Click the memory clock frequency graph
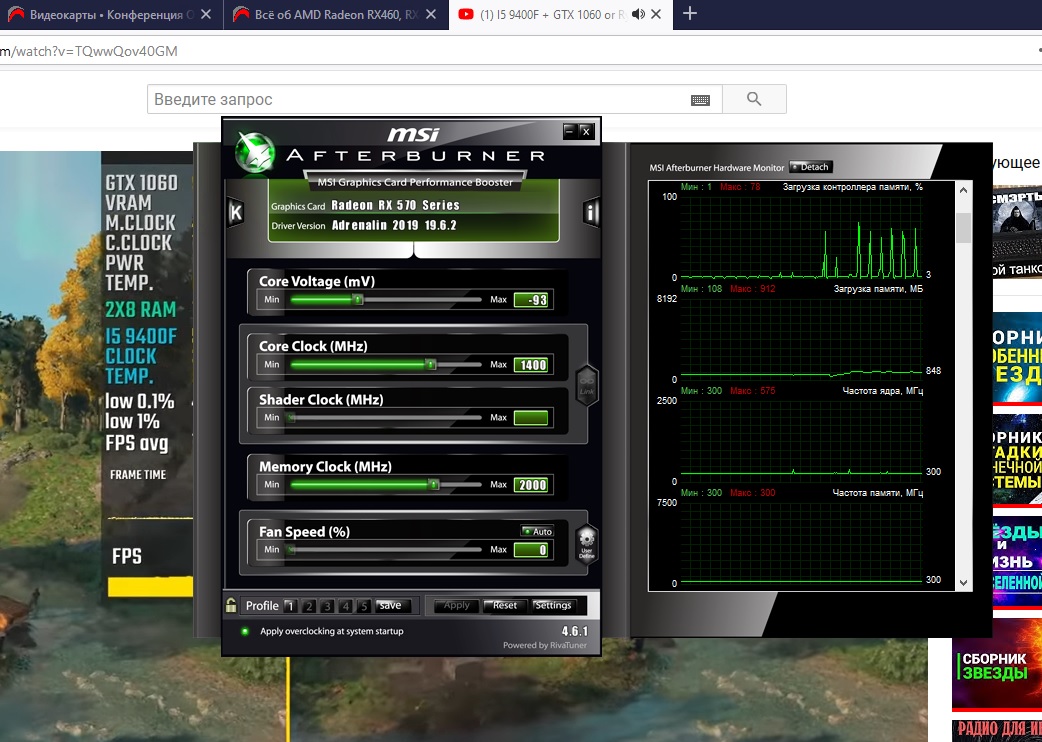This screenshot has width=1042, height=742. coord(801,542)
